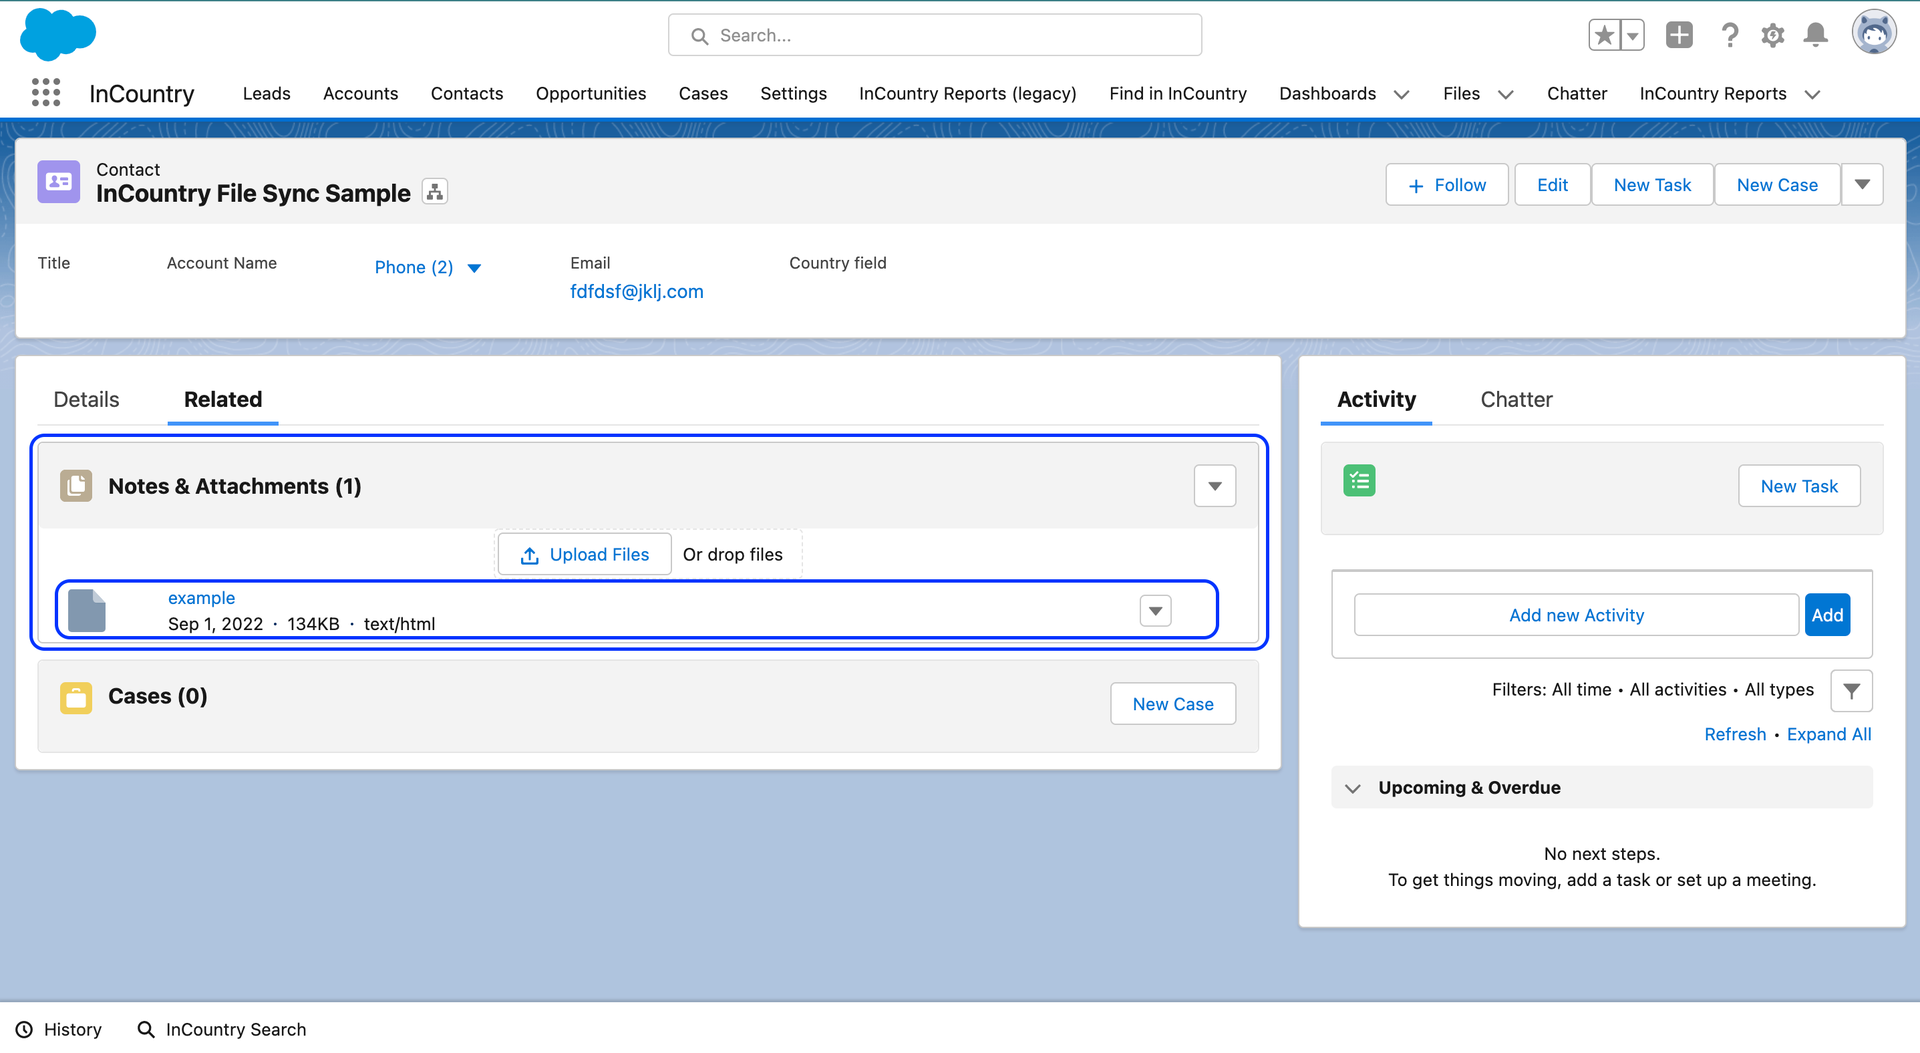Click New Case in Cases list
The height and width of the screenshot is (1053, 1920).
(1173, 704)
